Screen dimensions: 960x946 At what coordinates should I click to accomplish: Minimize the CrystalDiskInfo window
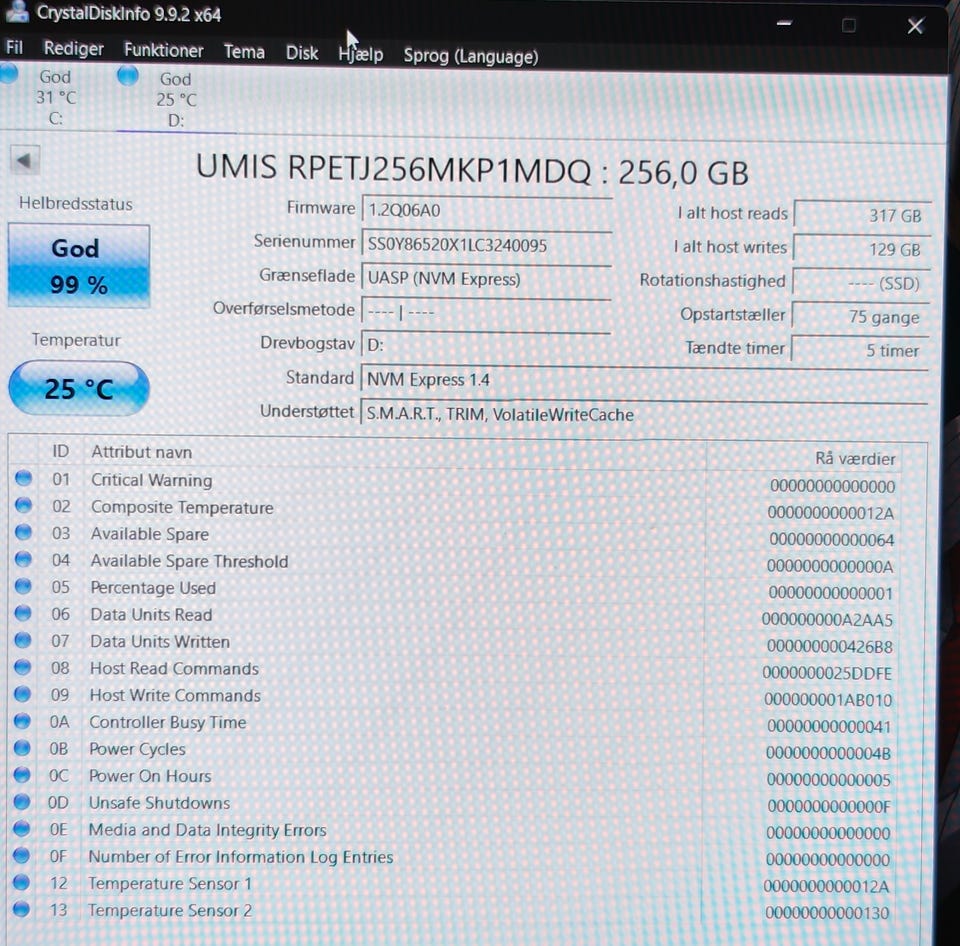(x=784, y=24)
